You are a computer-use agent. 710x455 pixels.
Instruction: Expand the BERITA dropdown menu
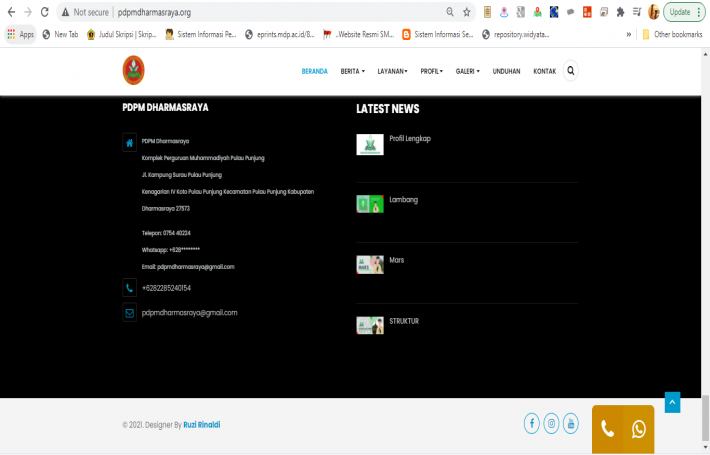click(352, 71)
